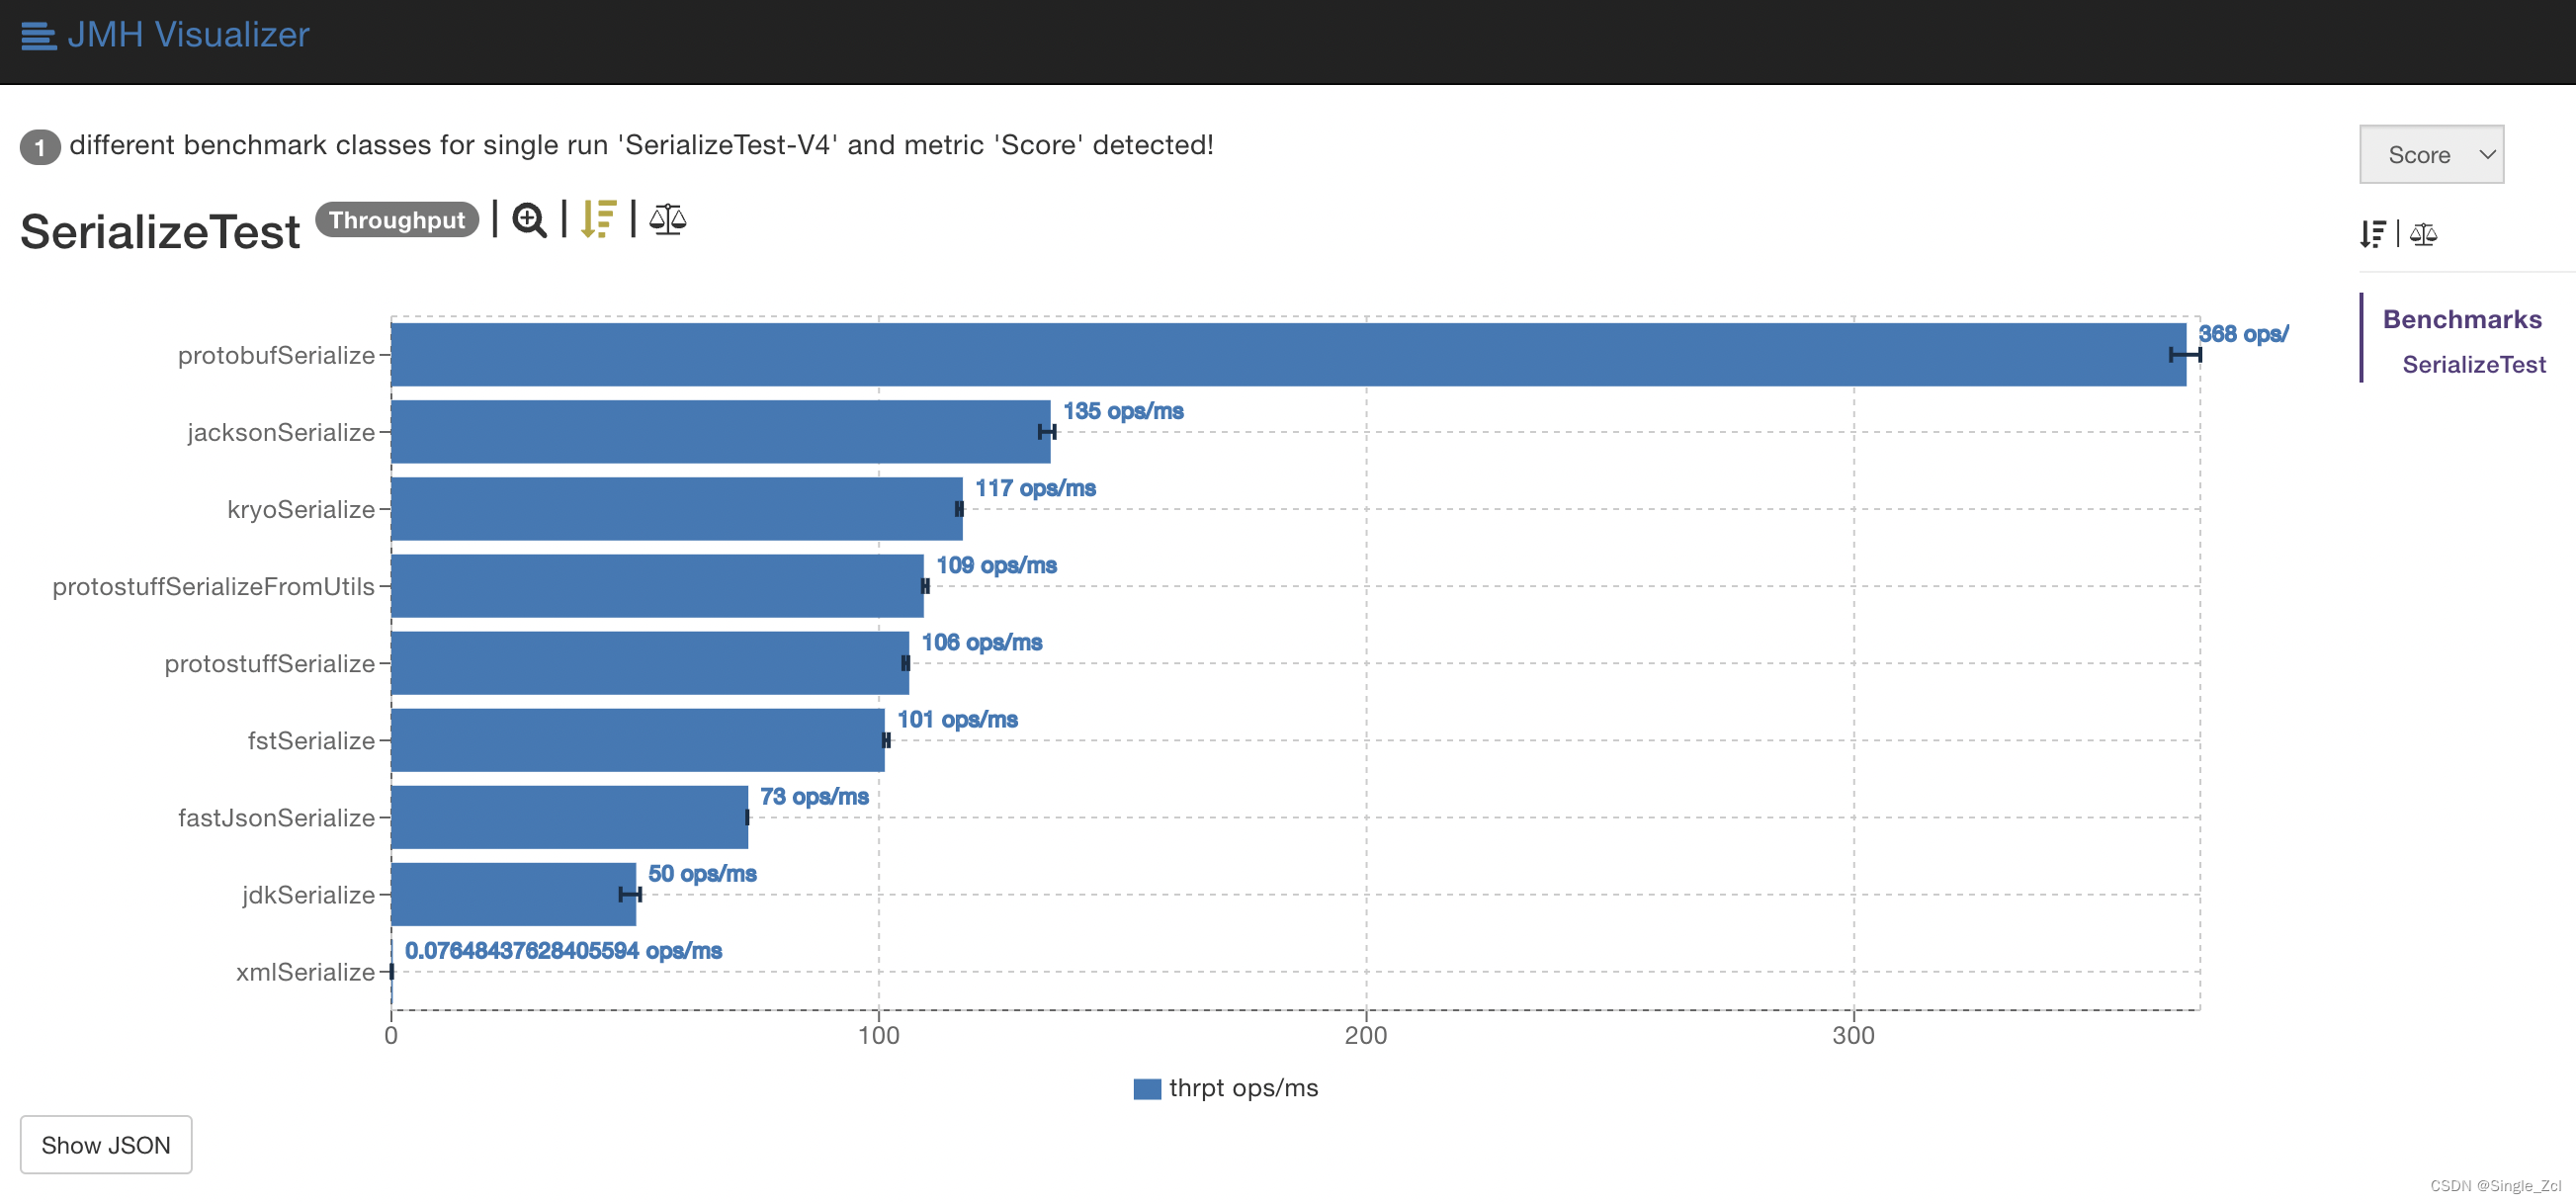Click the Throughput mode badge

coord(397,220)
